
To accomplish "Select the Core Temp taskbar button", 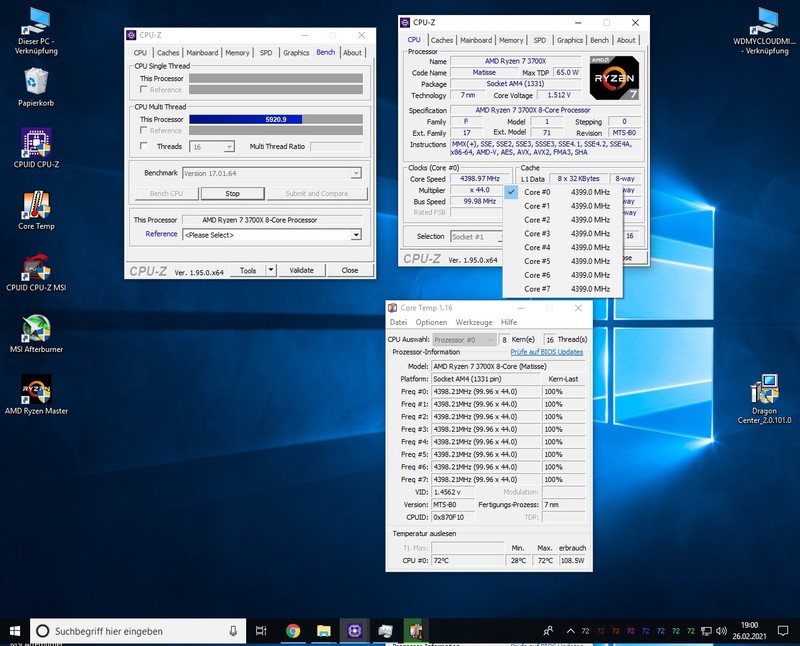I will click(x=416, y=631).
